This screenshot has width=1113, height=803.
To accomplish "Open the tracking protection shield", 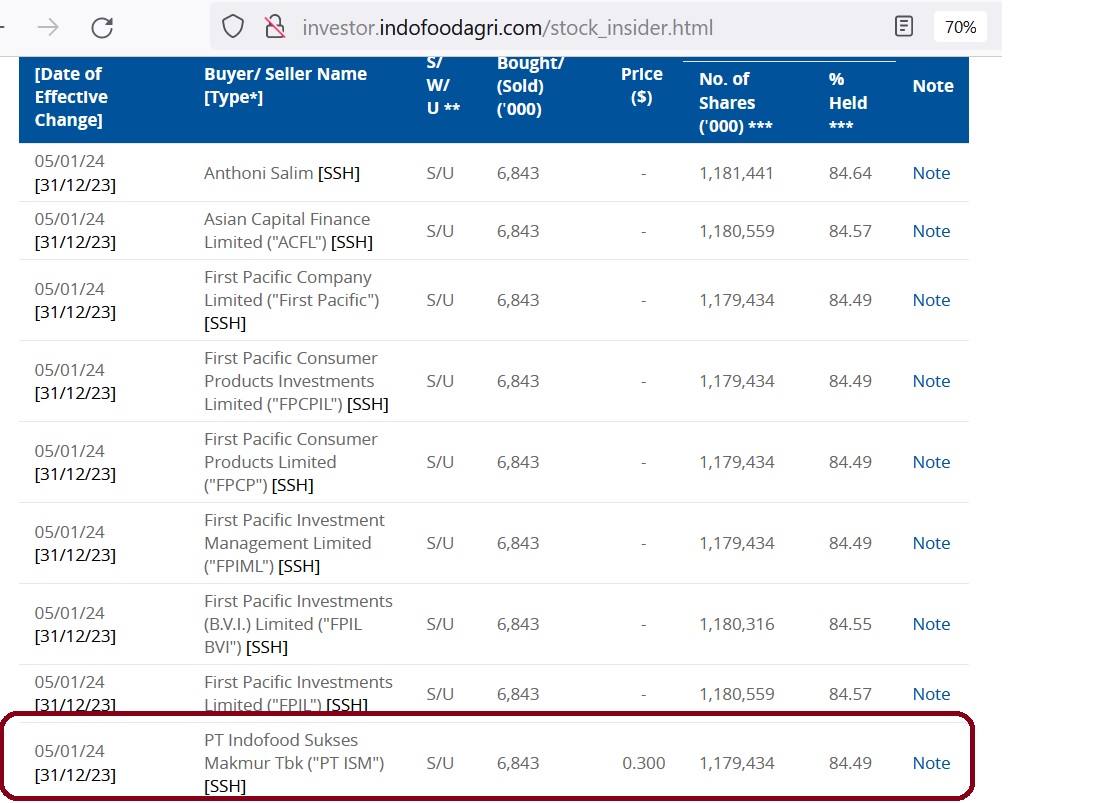I will 233,28.
